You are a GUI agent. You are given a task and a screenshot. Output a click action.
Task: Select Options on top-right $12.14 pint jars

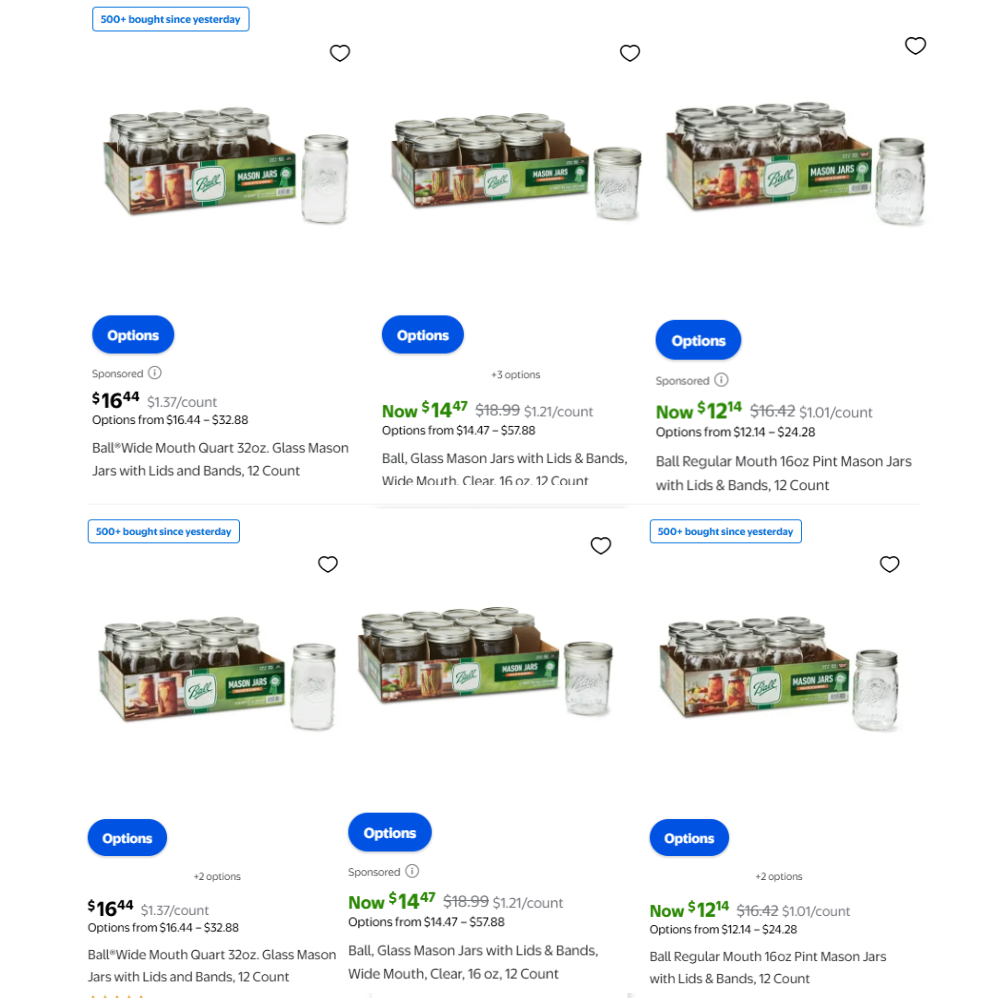tap(698, 341)
